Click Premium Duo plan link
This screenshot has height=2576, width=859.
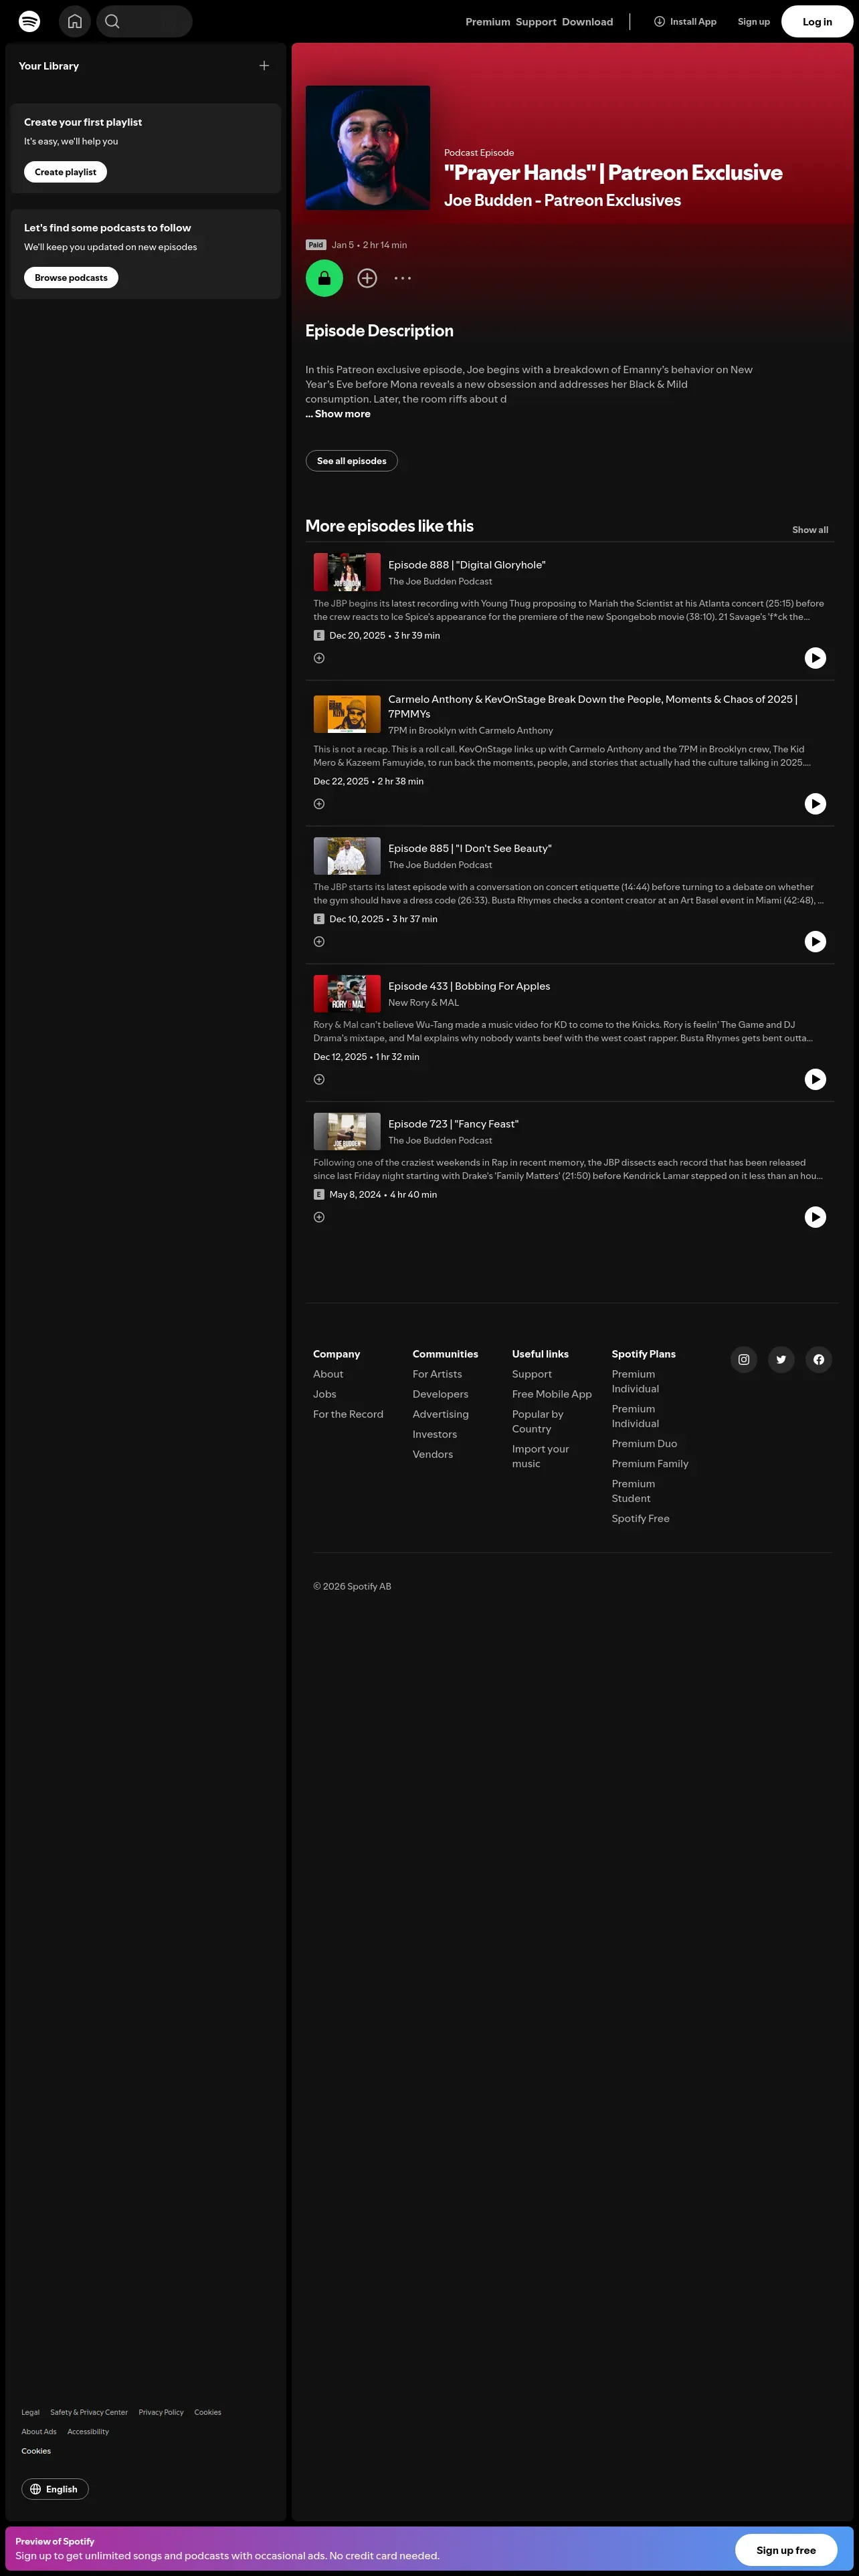644,1444
